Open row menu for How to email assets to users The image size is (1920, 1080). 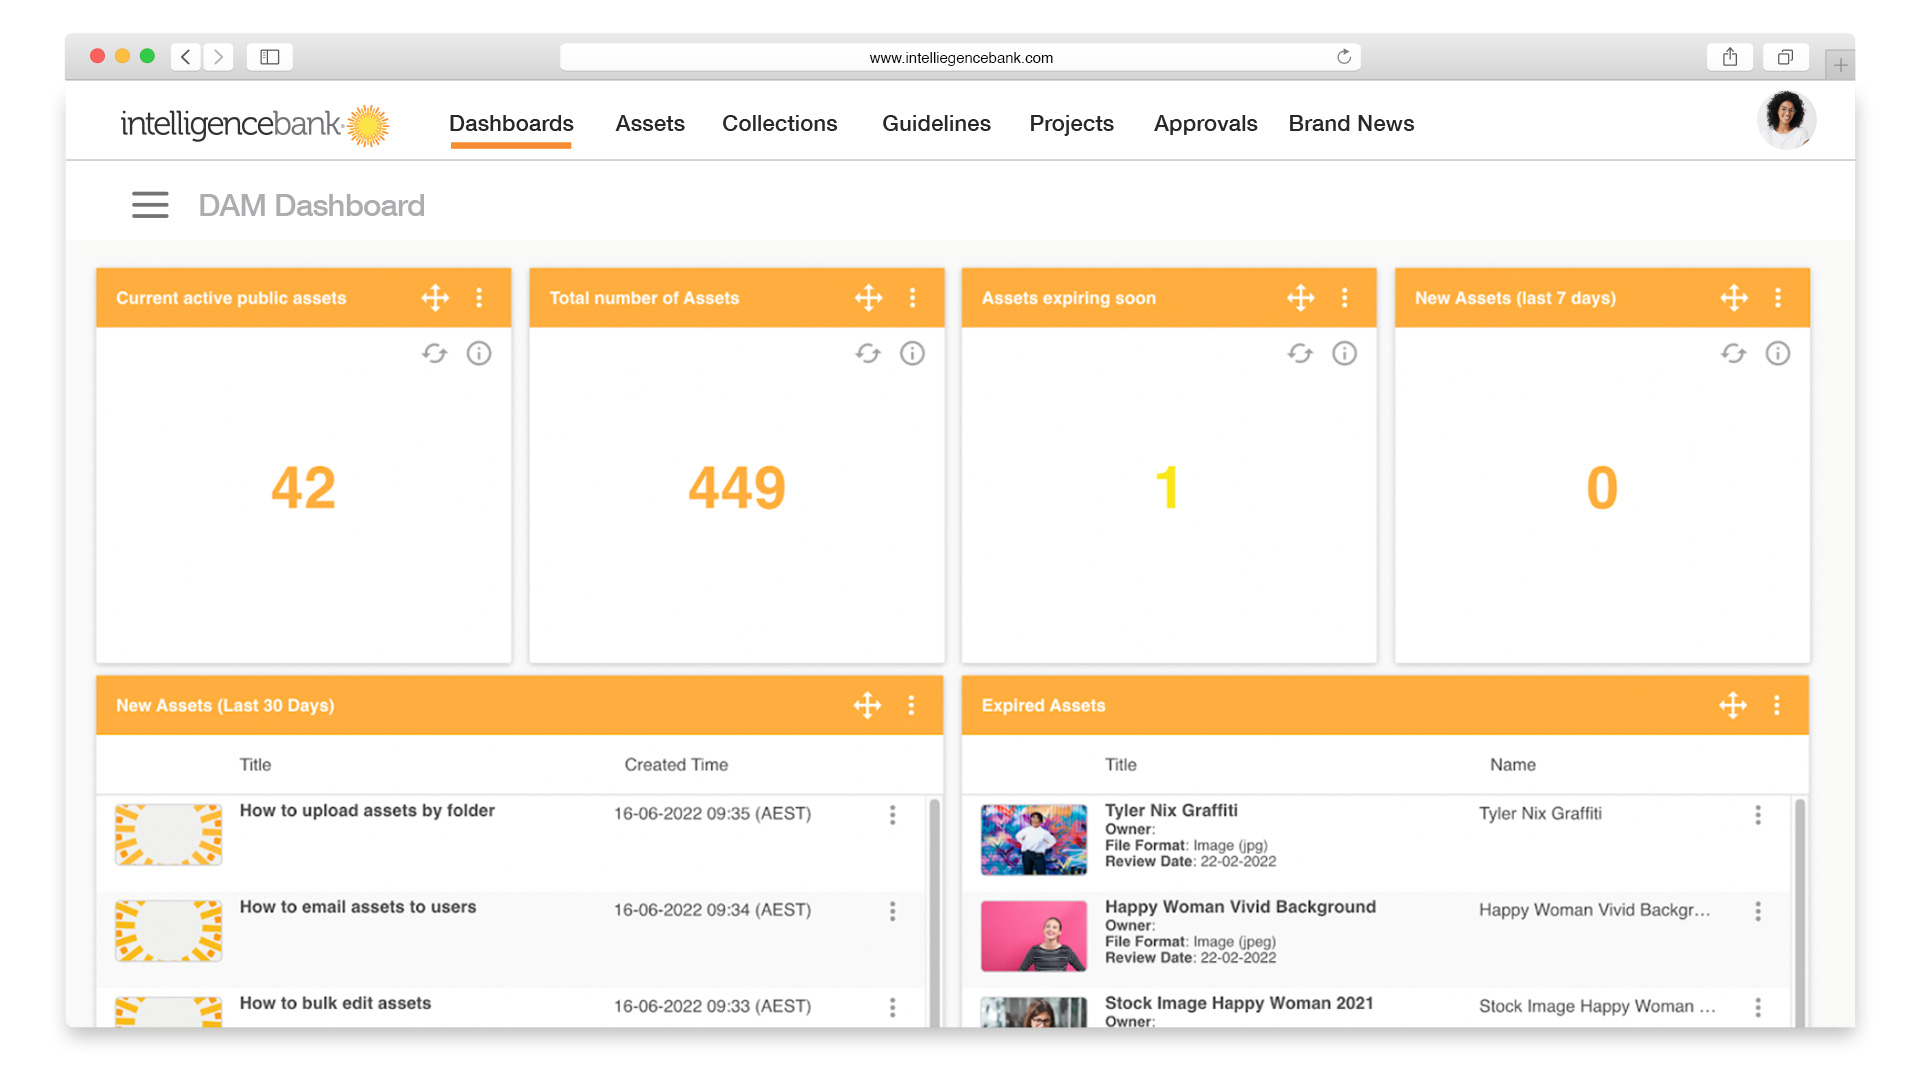[x=892, y=911]
